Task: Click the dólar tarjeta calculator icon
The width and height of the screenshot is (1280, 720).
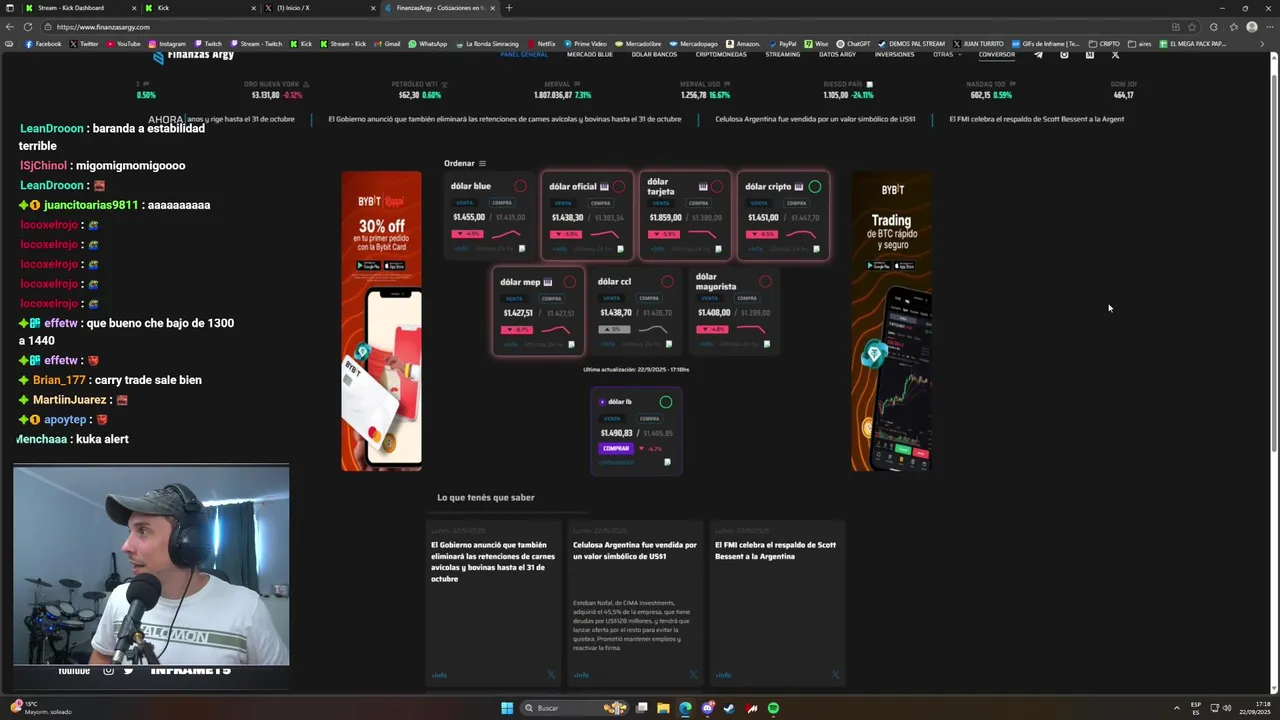Action: (703, 187)
